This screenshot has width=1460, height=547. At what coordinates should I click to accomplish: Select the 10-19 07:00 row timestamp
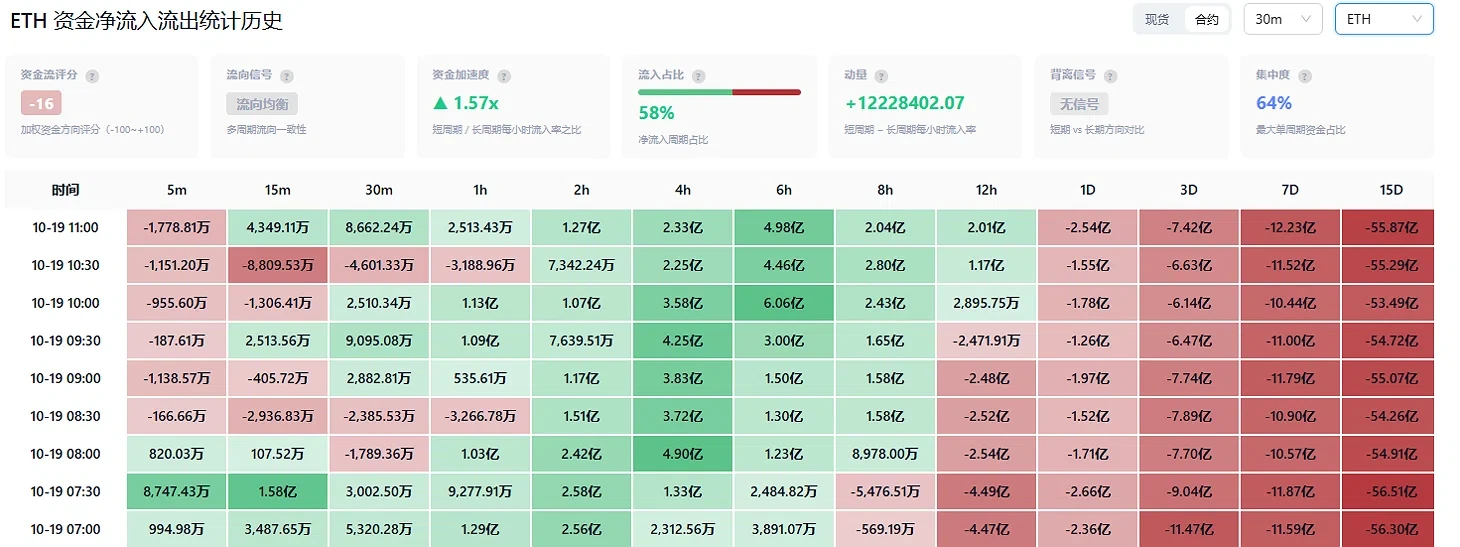[65, 528]
